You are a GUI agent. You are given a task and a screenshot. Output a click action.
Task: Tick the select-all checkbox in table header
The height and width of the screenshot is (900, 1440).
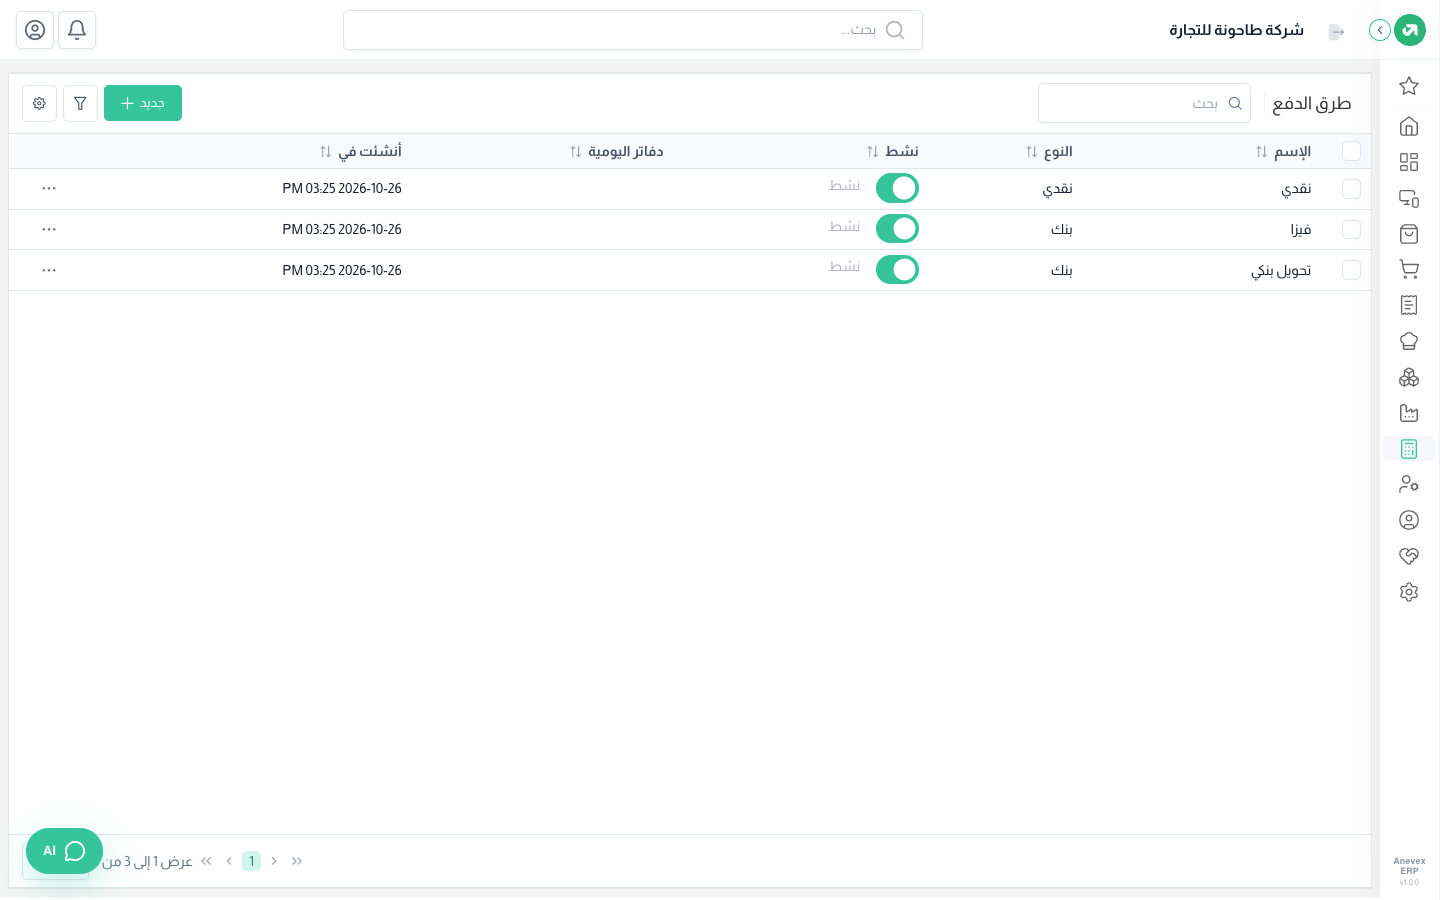[x=1352, y=151]
